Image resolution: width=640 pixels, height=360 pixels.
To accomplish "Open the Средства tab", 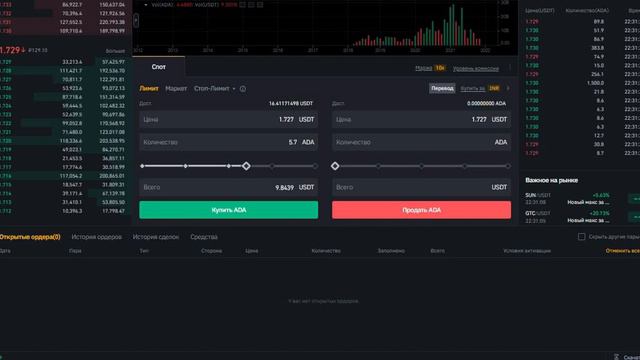I will (x=204, y=237).
